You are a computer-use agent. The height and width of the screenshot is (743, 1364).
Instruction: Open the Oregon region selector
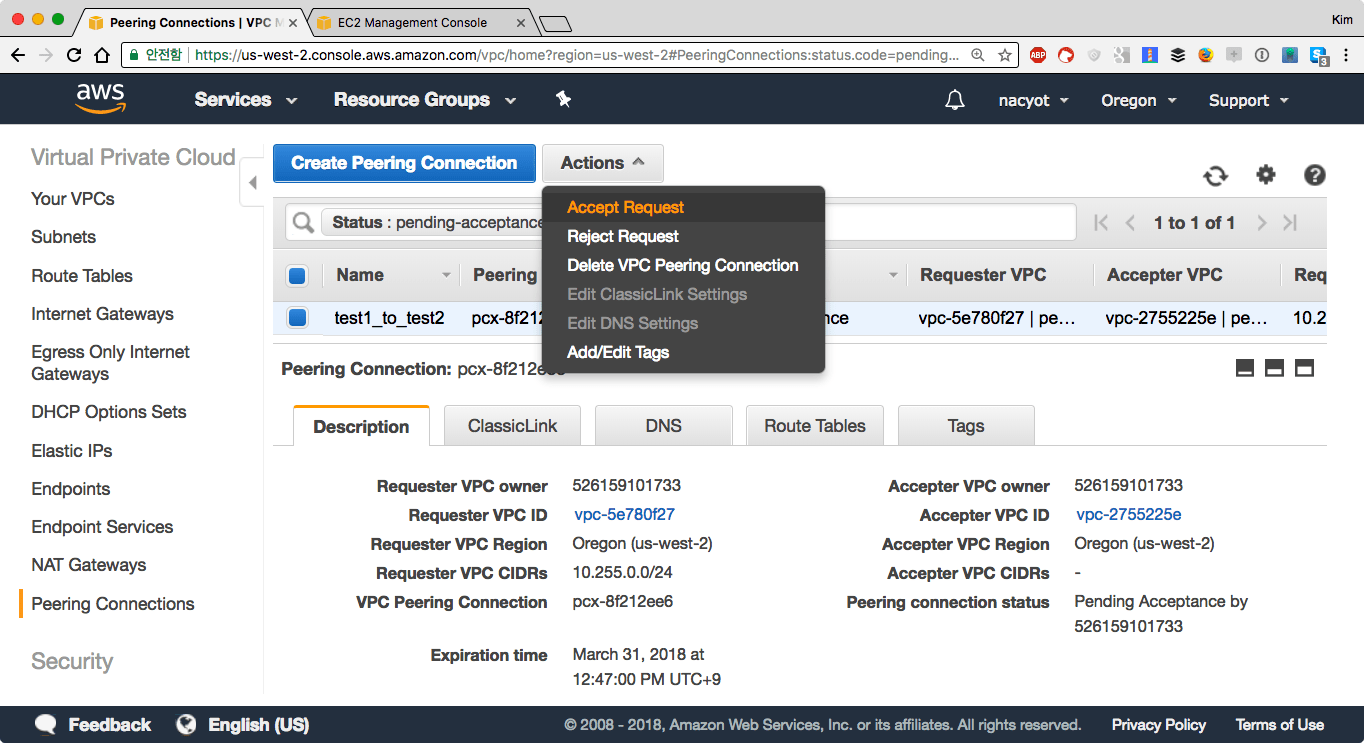tap(1138, 100)
